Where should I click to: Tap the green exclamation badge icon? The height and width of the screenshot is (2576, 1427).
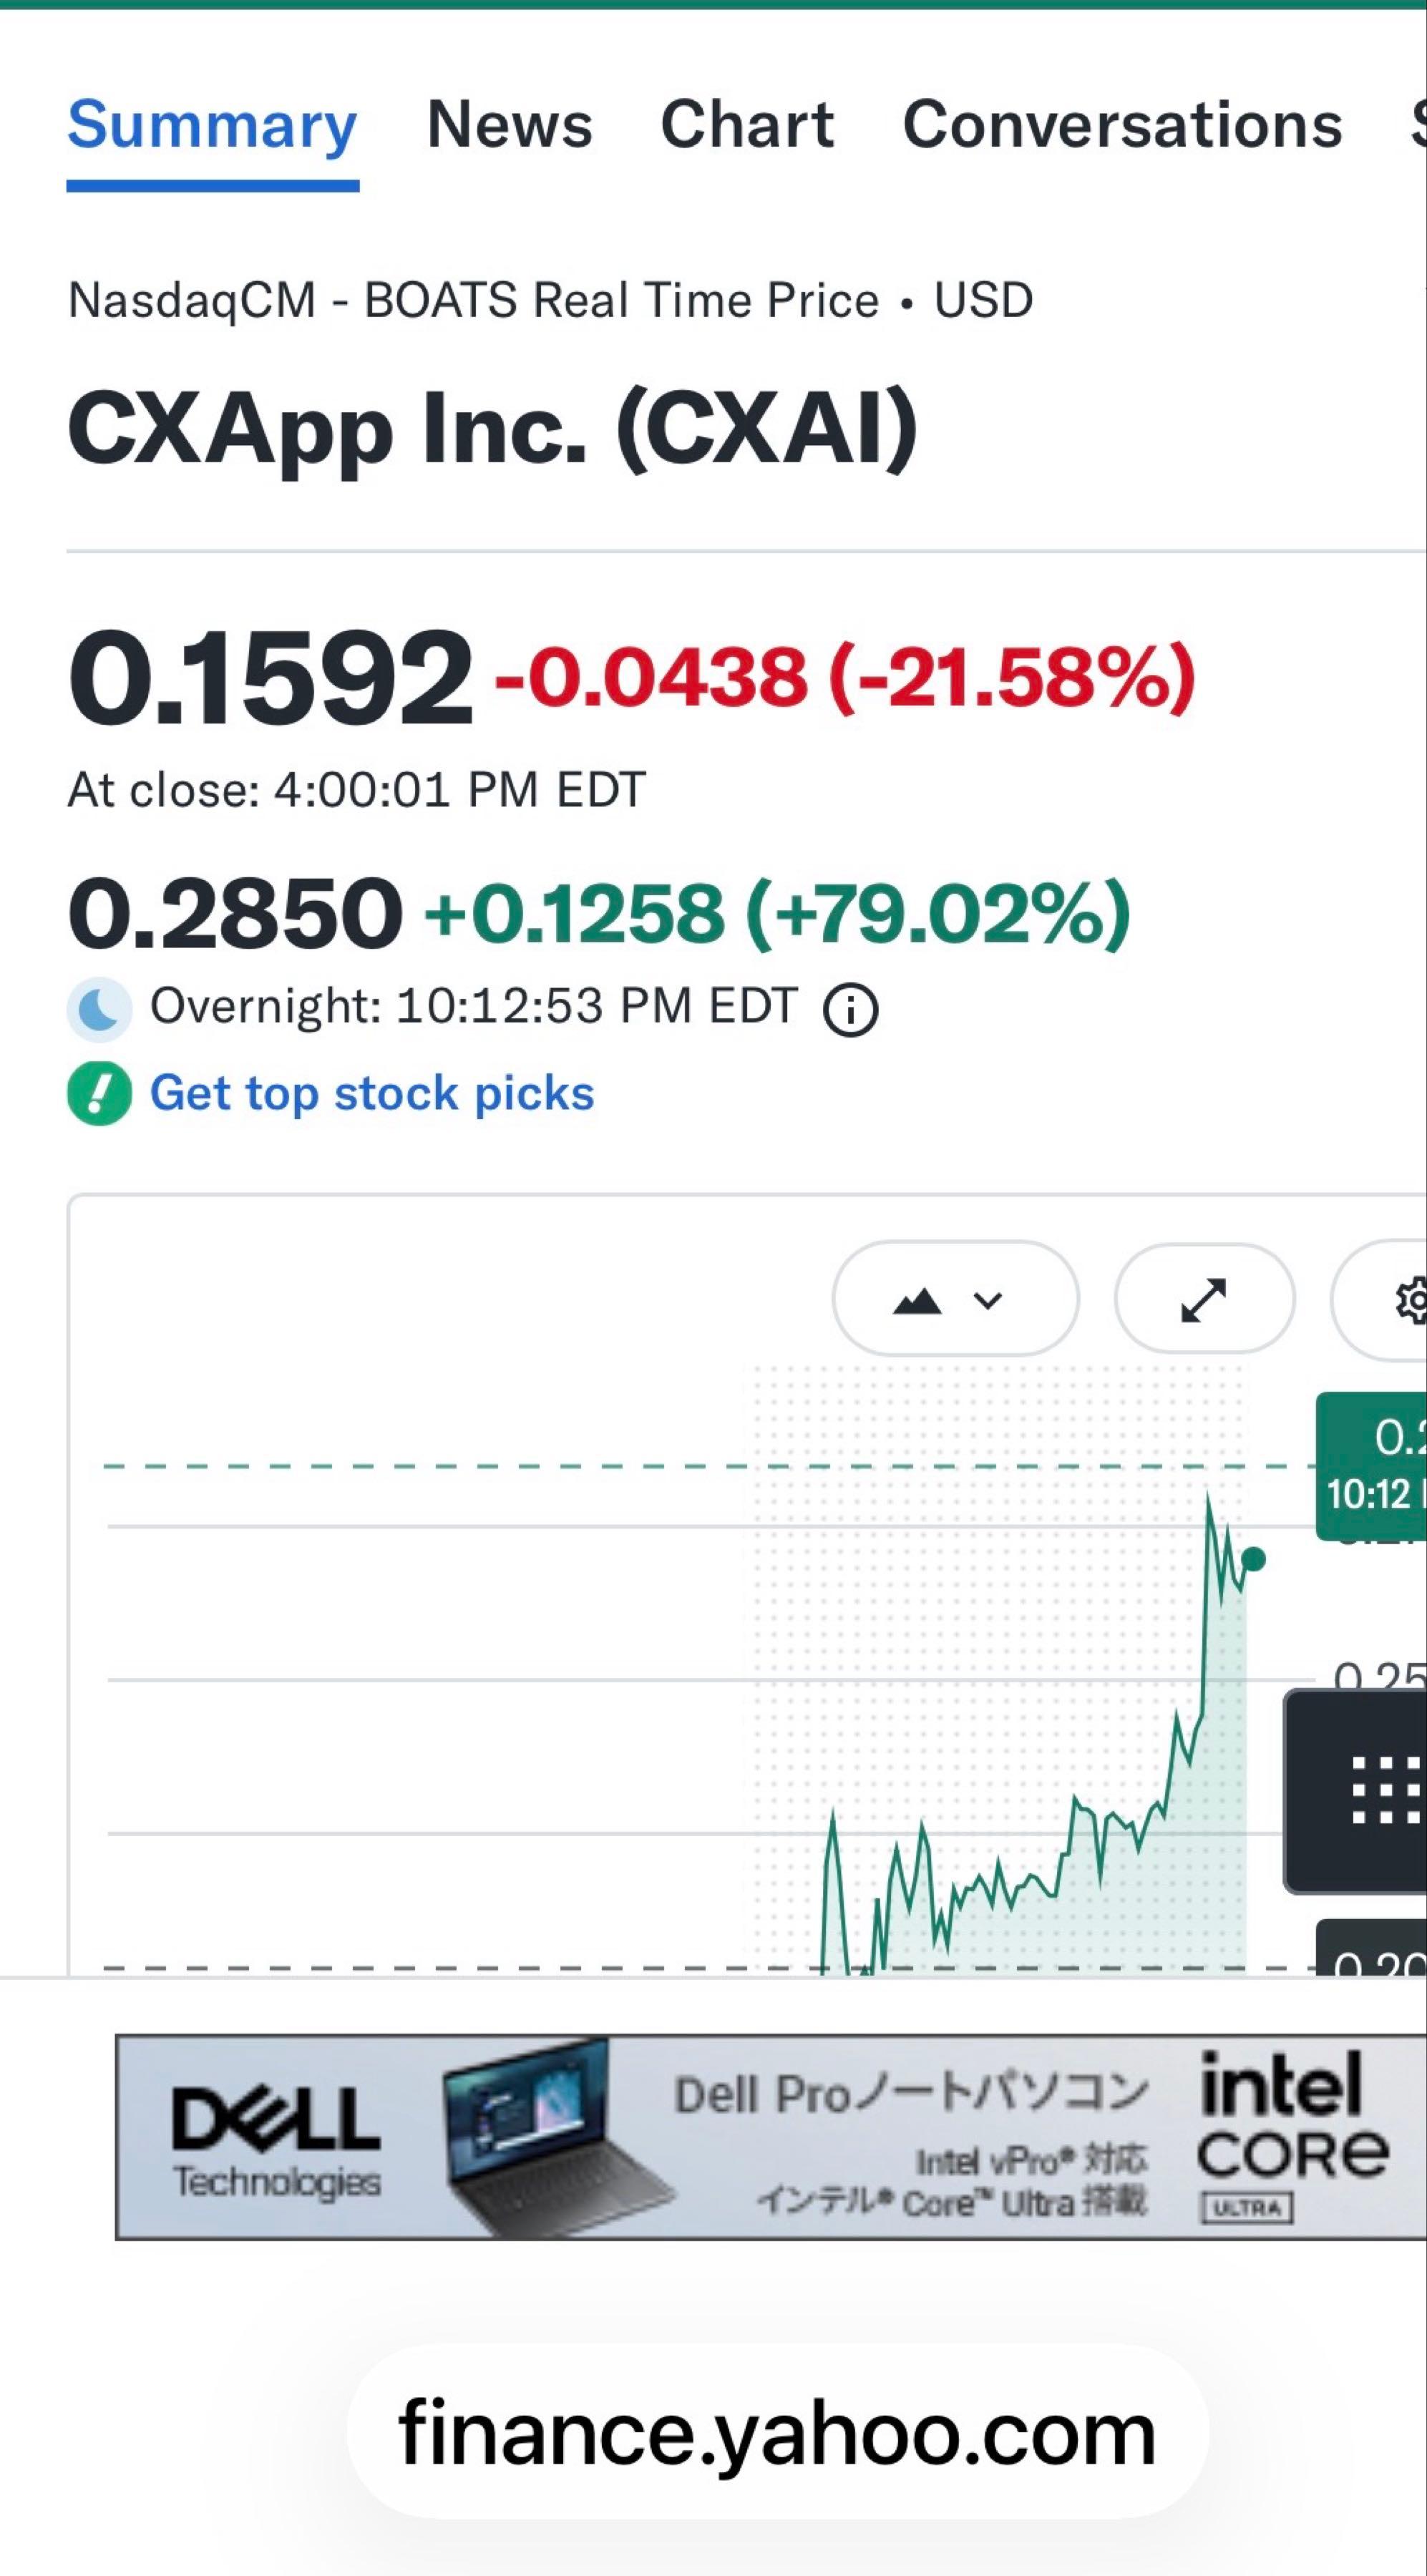(x=99, y=1094)
